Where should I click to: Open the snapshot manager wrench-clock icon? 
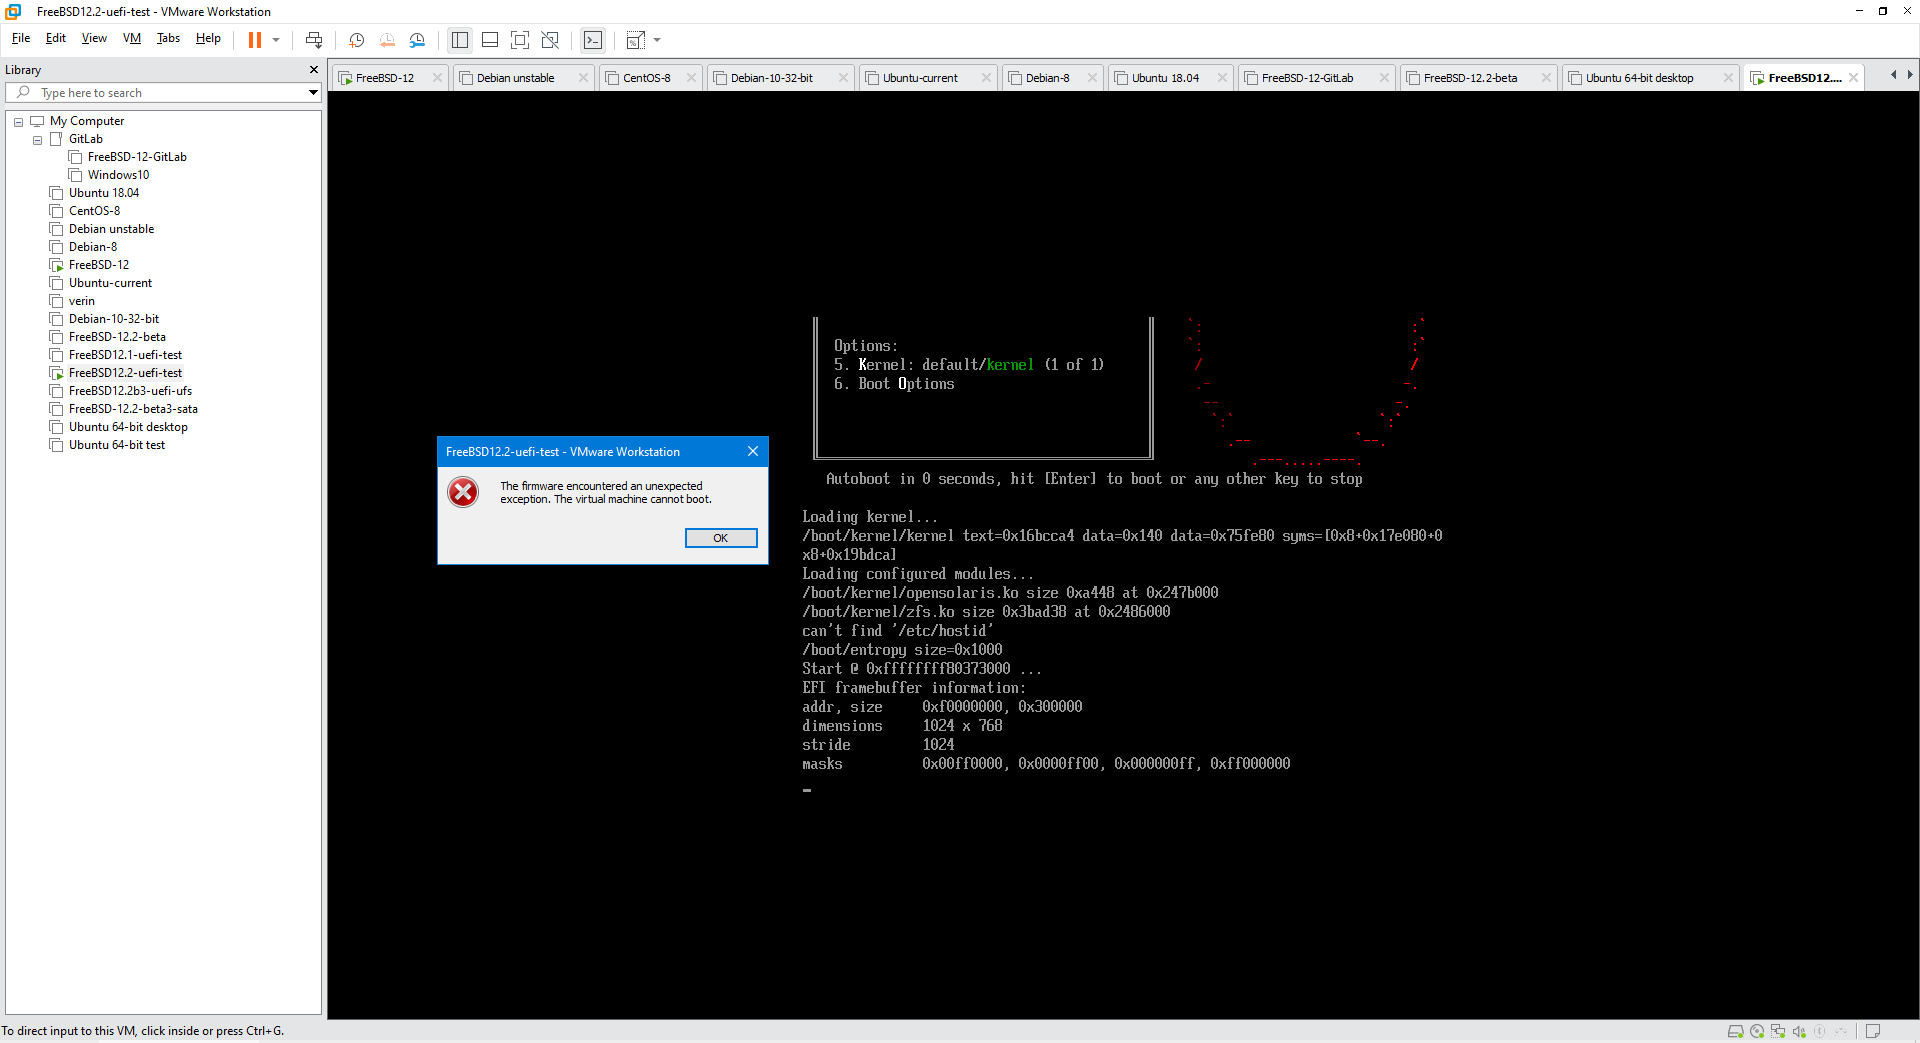[x=417, y=40]
